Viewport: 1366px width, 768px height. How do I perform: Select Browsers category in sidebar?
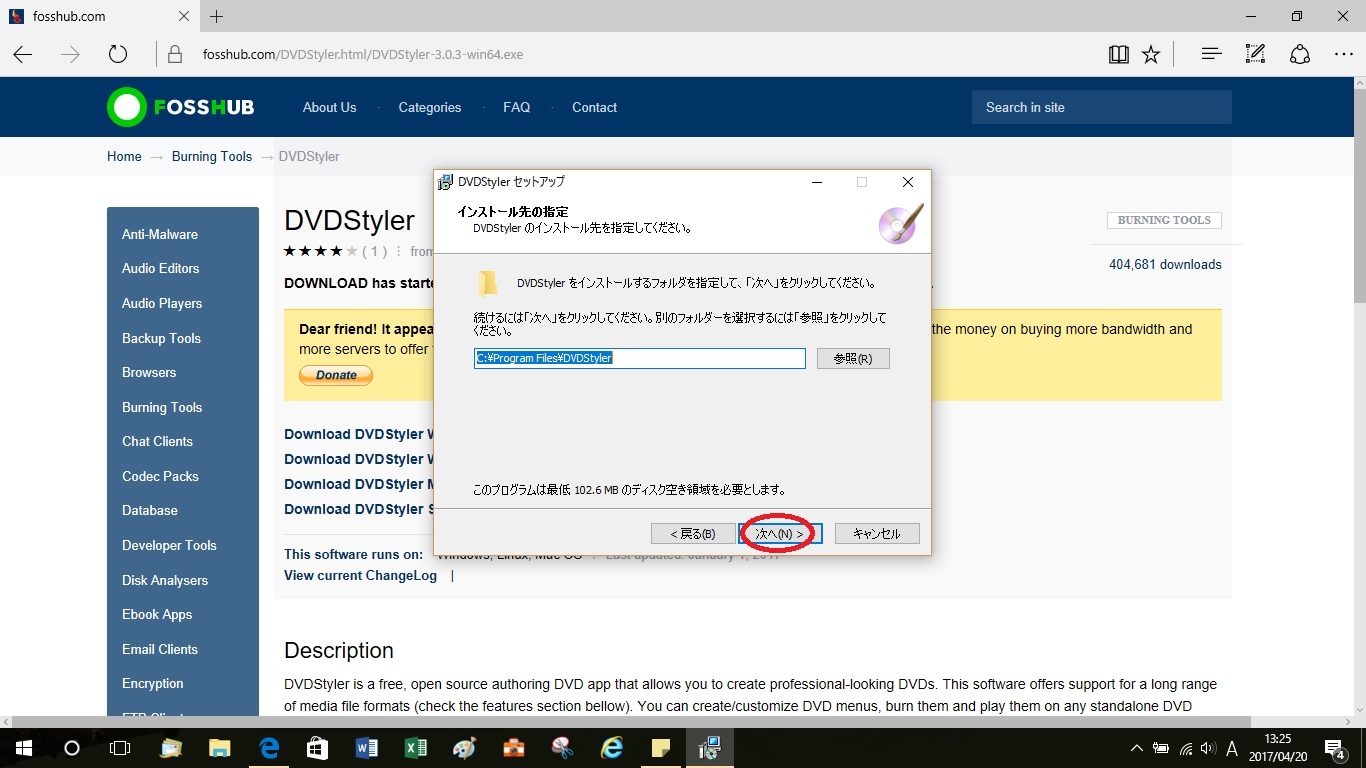pyautogui.click(x=149, y=372)
